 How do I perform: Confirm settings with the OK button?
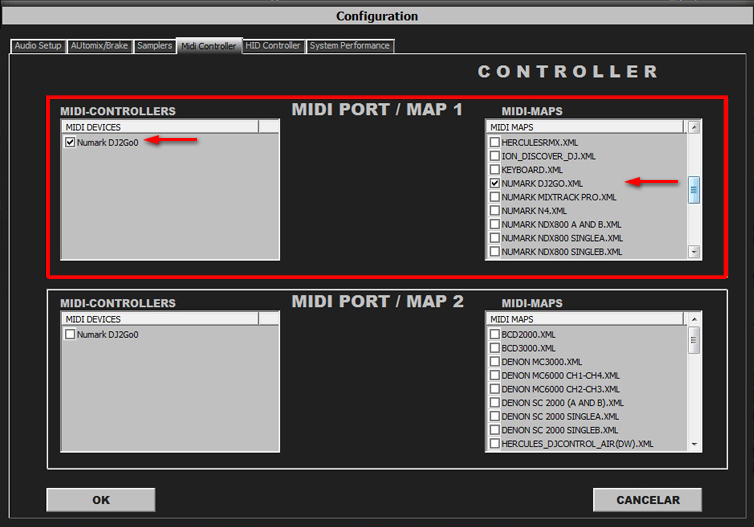pos(101,500)
